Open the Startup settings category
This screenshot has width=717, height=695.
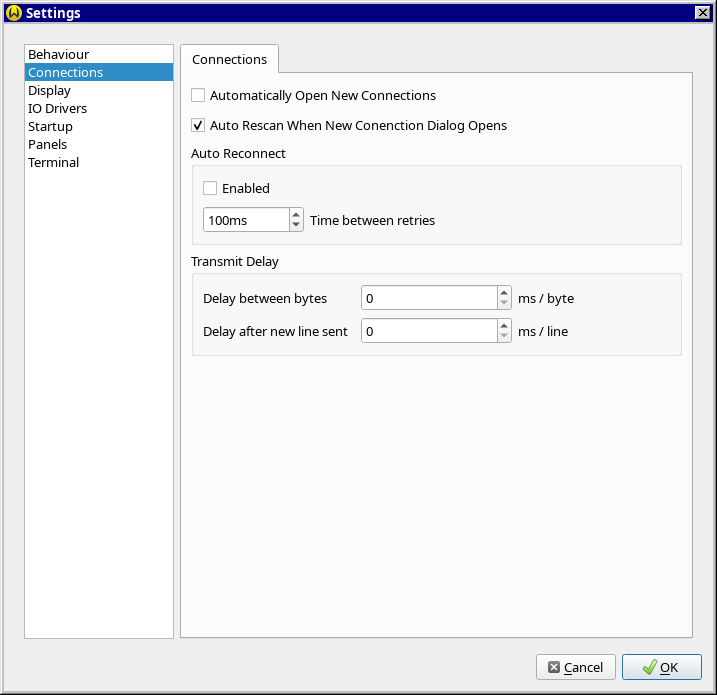click(99, 126)
